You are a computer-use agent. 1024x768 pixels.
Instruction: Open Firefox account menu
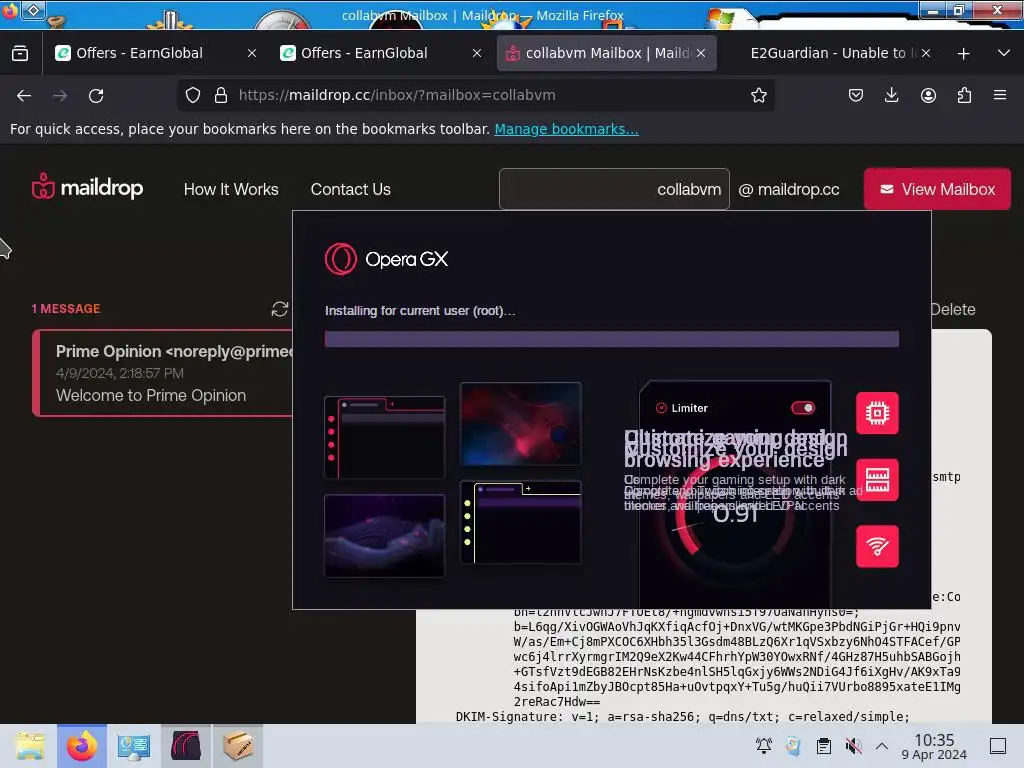pos(928,95)
